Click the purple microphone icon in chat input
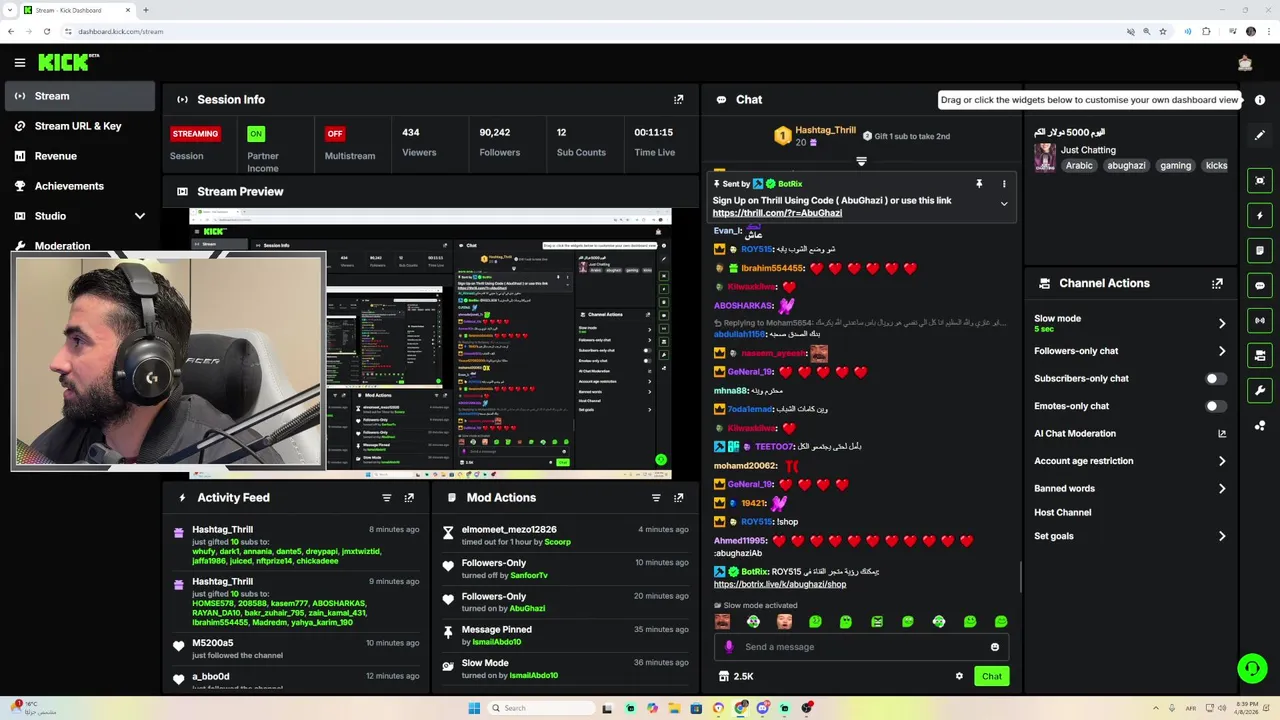 tap(729, 647)
